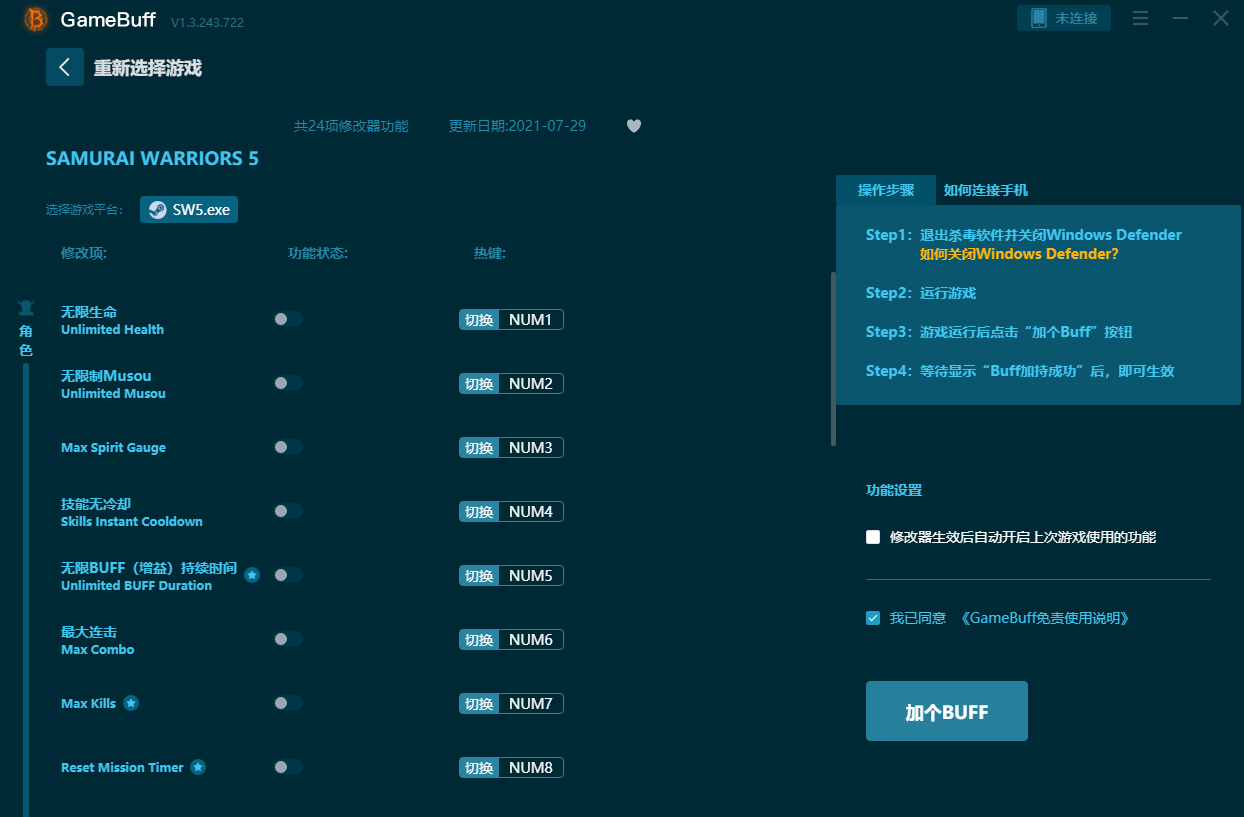Click the 修改项 column header

pos(84,253)
